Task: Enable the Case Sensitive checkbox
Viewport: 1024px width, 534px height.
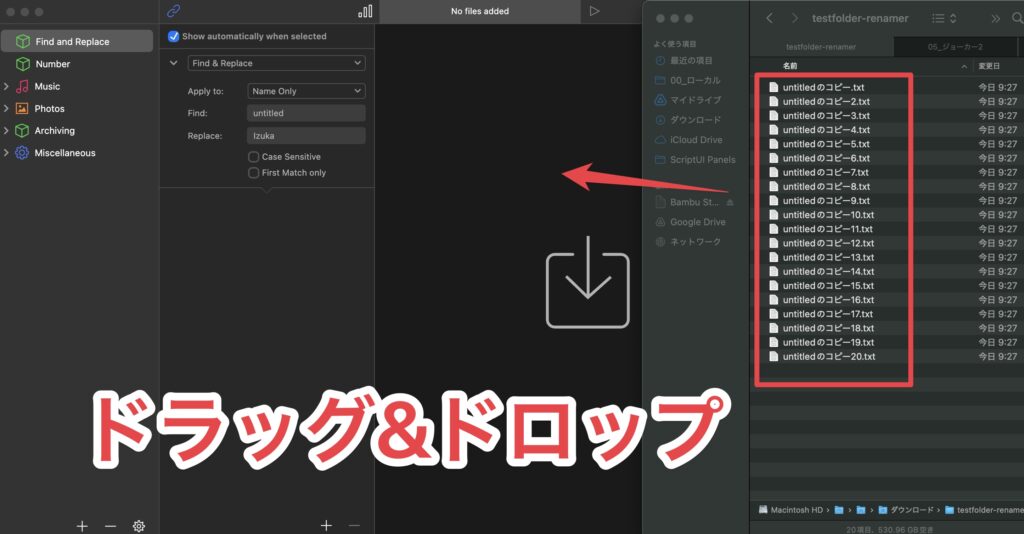Action: pyautogui.click(x=254, y=157)
